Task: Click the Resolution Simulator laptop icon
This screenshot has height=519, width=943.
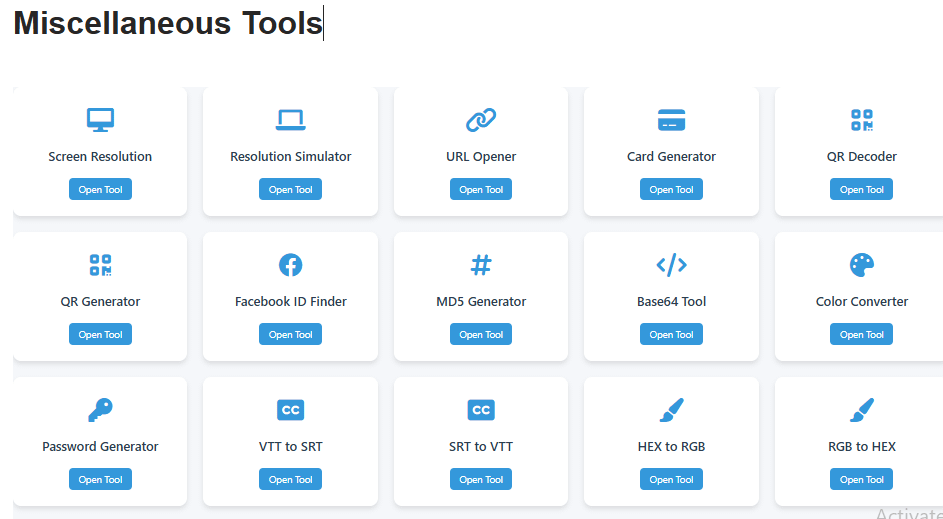Action: 290,120
